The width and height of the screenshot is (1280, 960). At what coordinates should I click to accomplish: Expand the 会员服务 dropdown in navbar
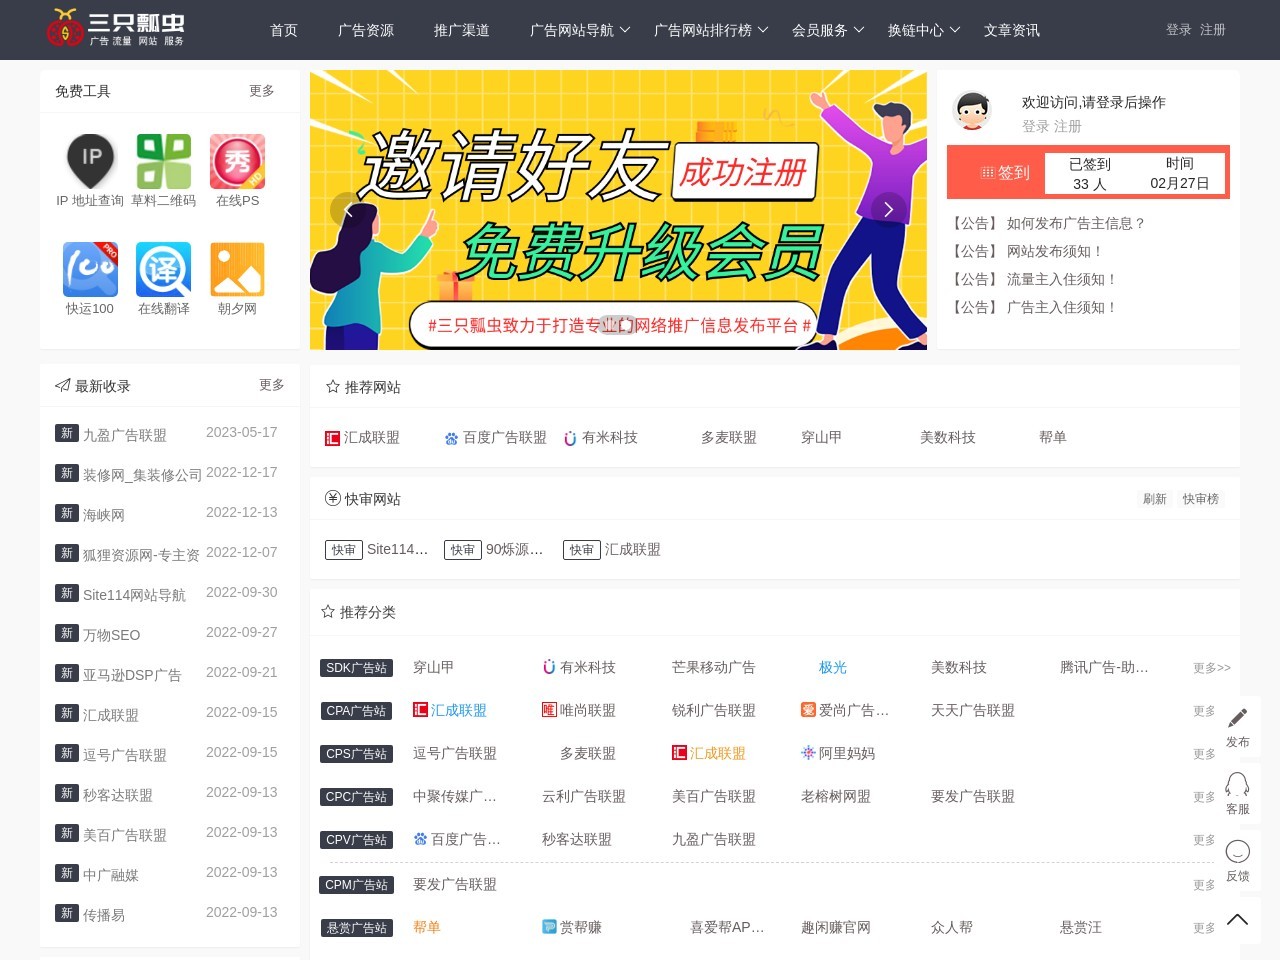[828, 30]
